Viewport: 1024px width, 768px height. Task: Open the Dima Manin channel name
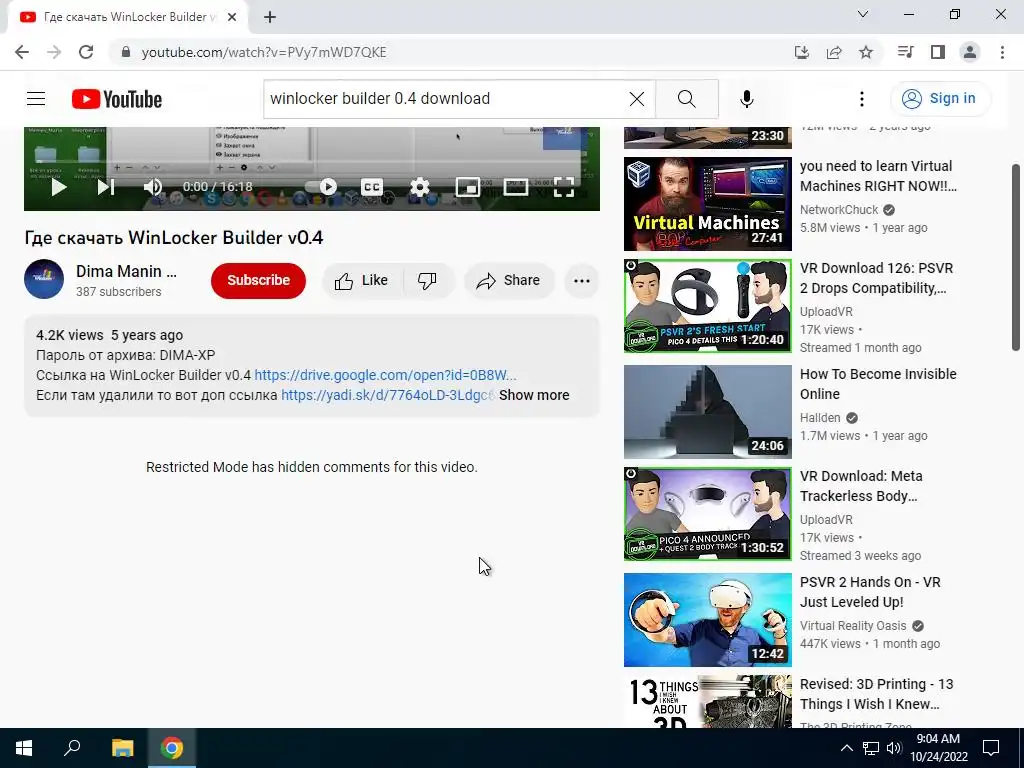click(x=126, y=271)
